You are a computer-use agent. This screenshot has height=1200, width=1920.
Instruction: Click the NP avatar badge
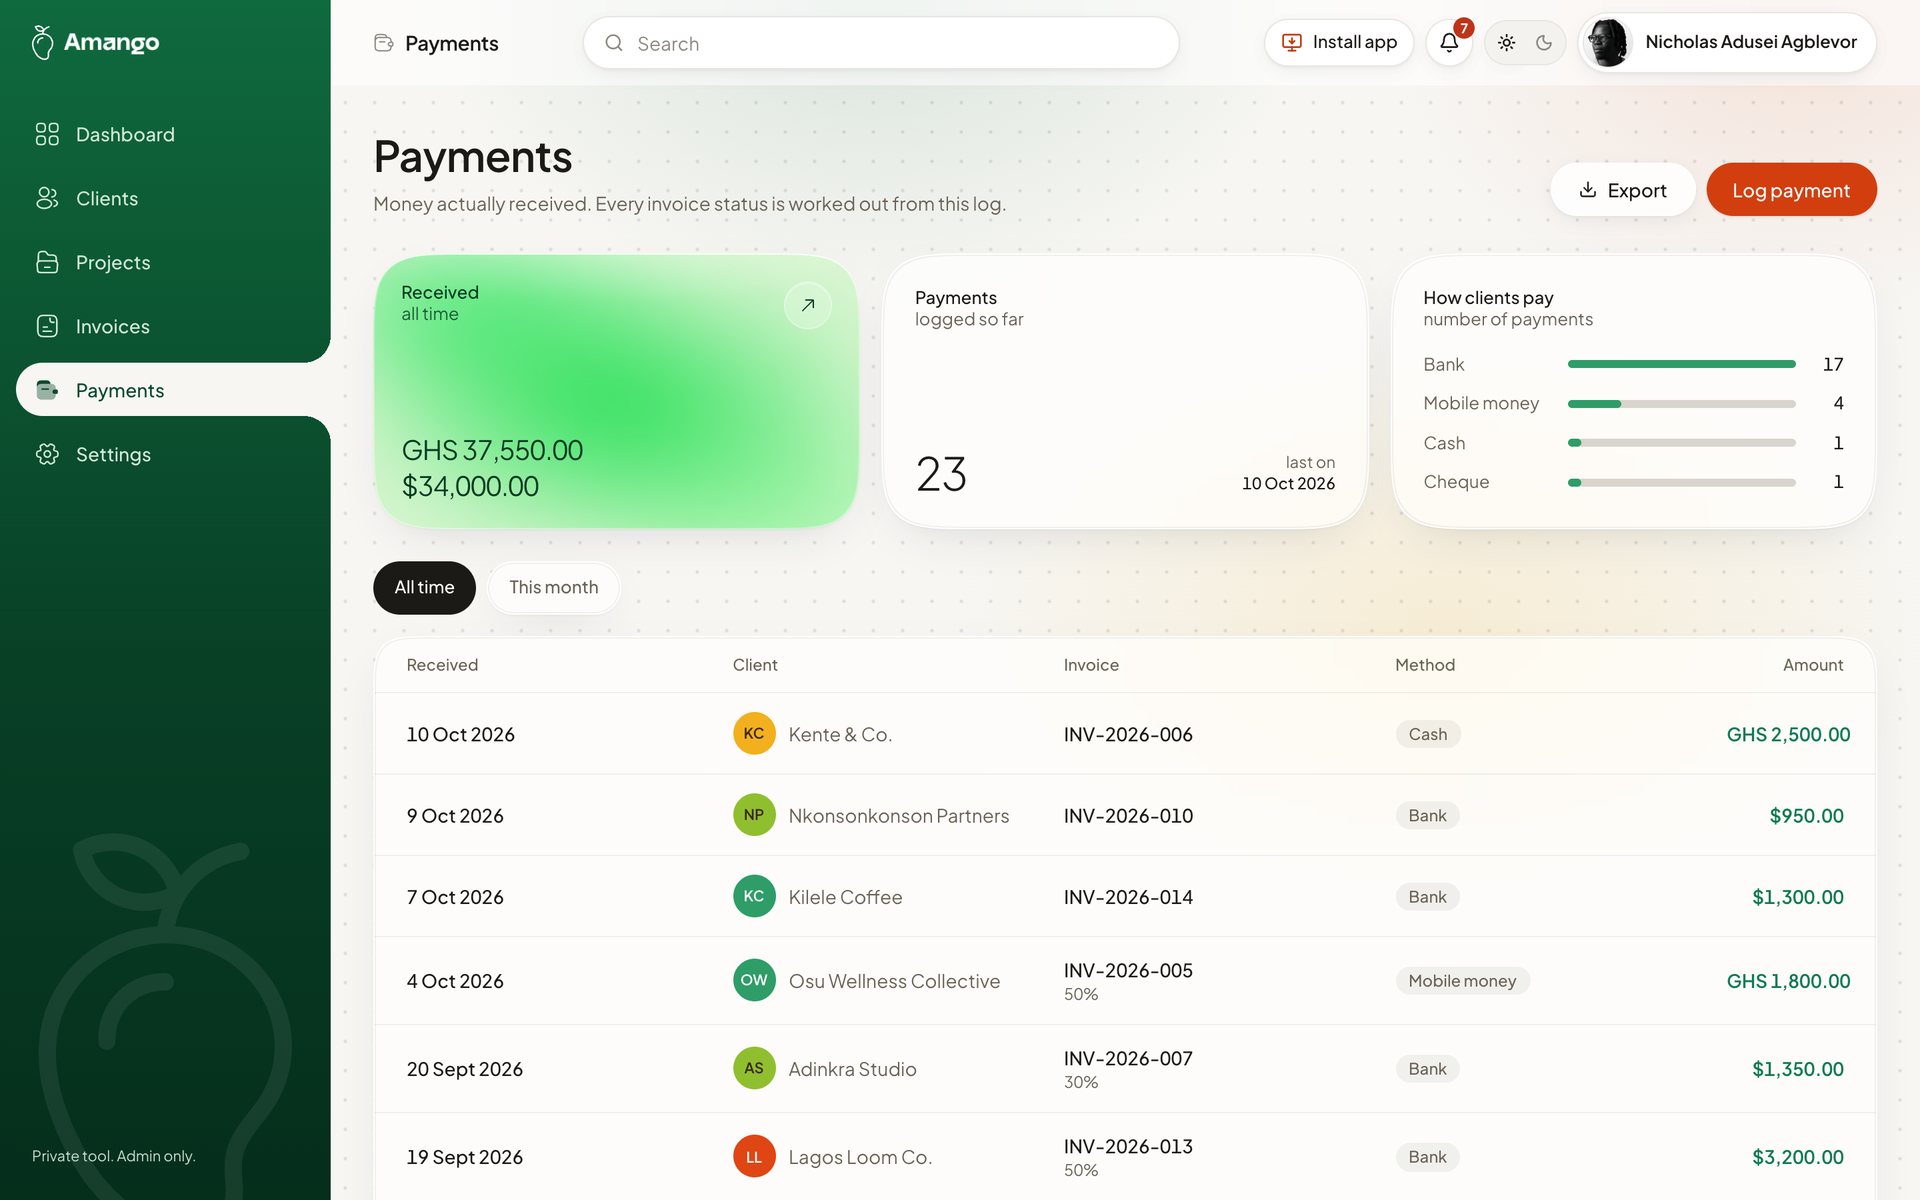[754, 815]
